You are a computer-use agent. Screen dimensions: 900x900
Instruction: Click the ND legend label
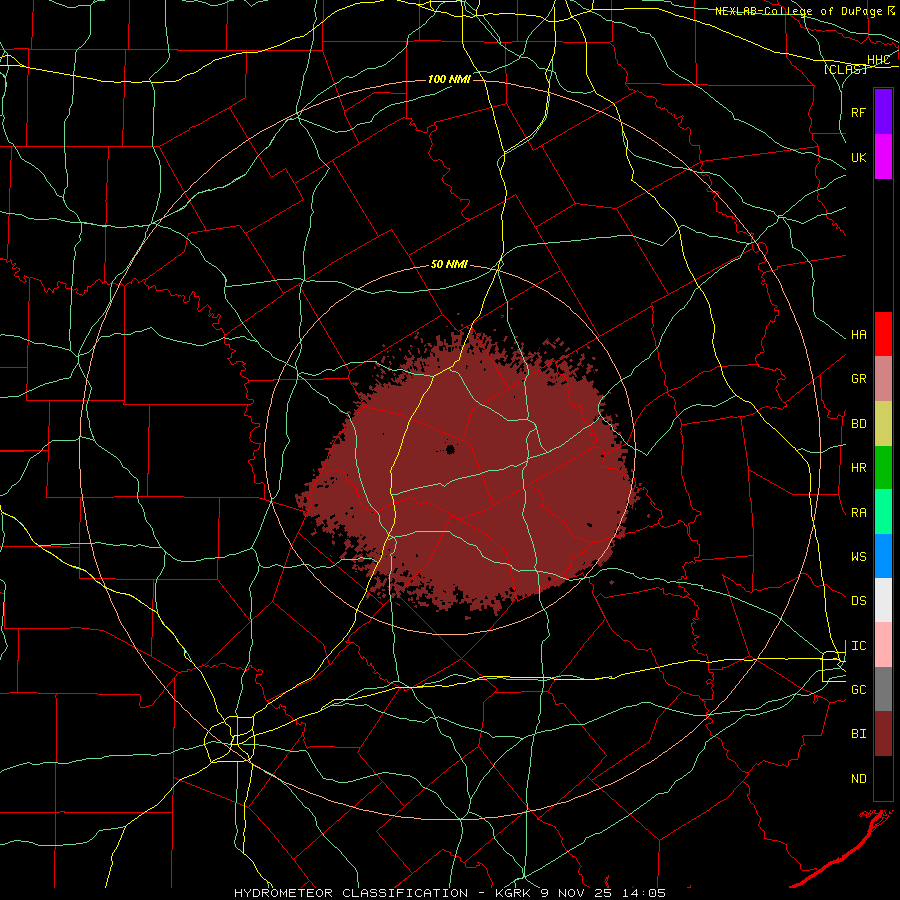[858, 778]
